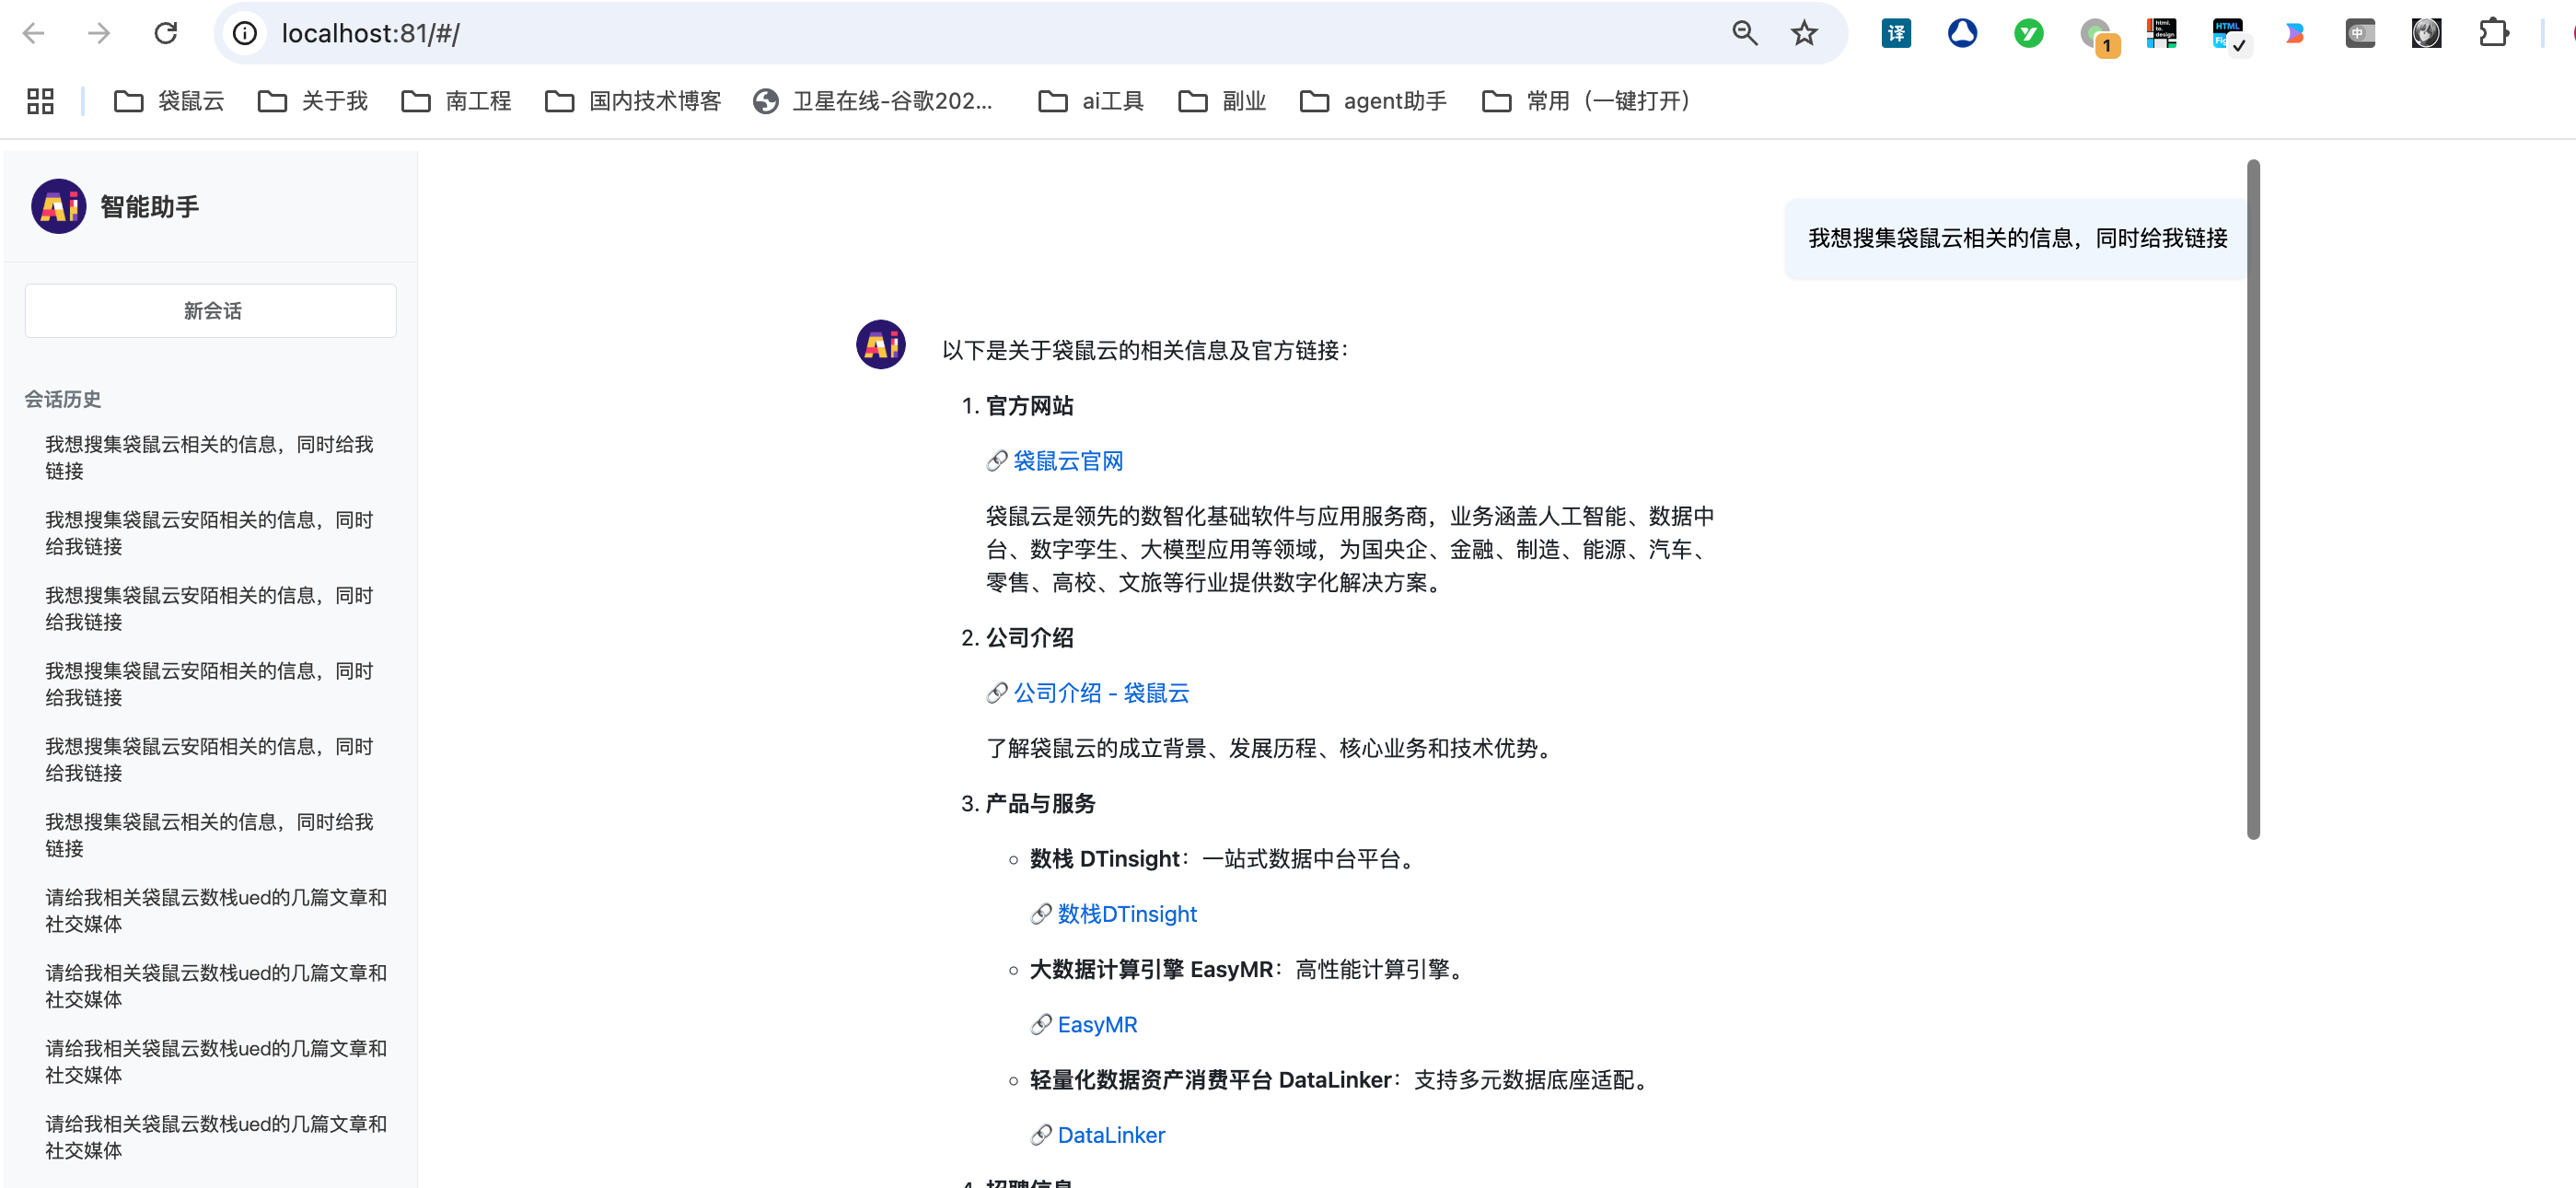Follow the EasyMR link
The width and height of the screenshot is (2576, 1188).
click(1097, 1025)
